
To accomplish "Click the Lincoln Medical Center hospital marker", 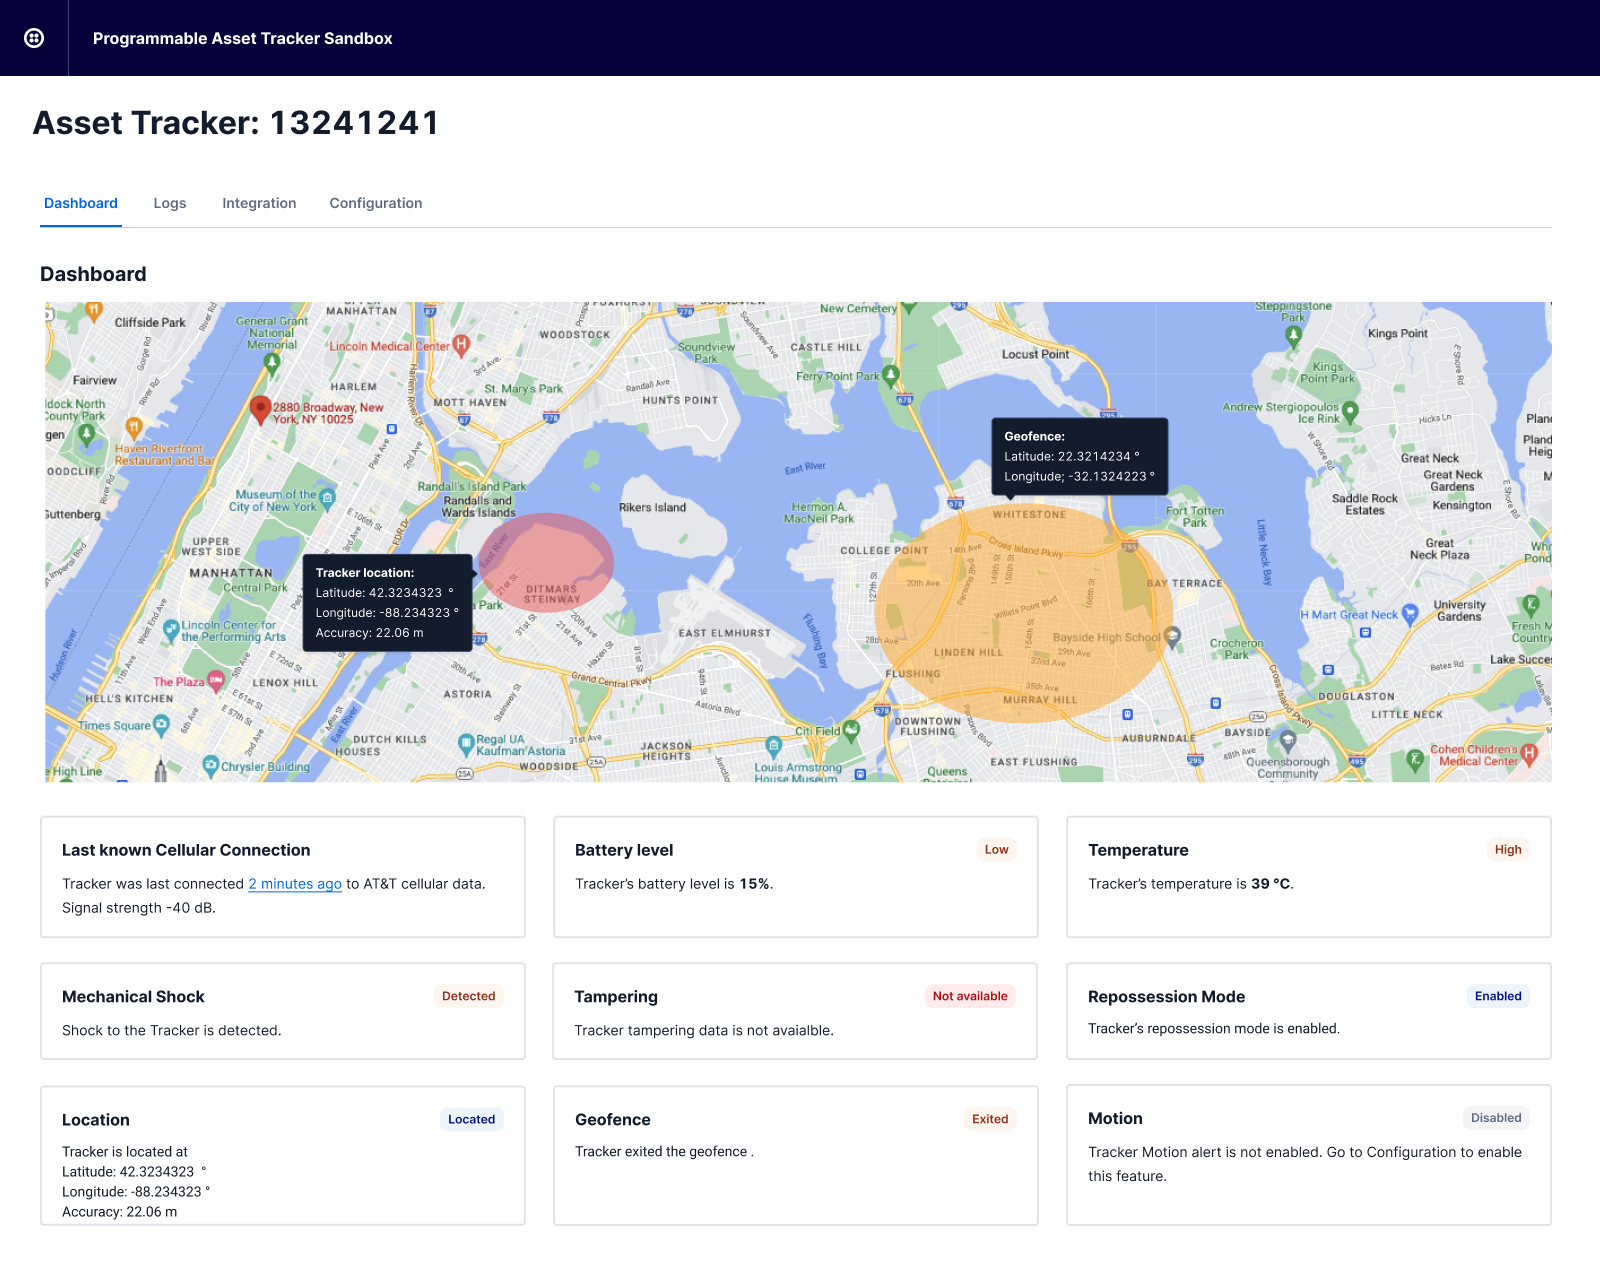I will (461, 345).
